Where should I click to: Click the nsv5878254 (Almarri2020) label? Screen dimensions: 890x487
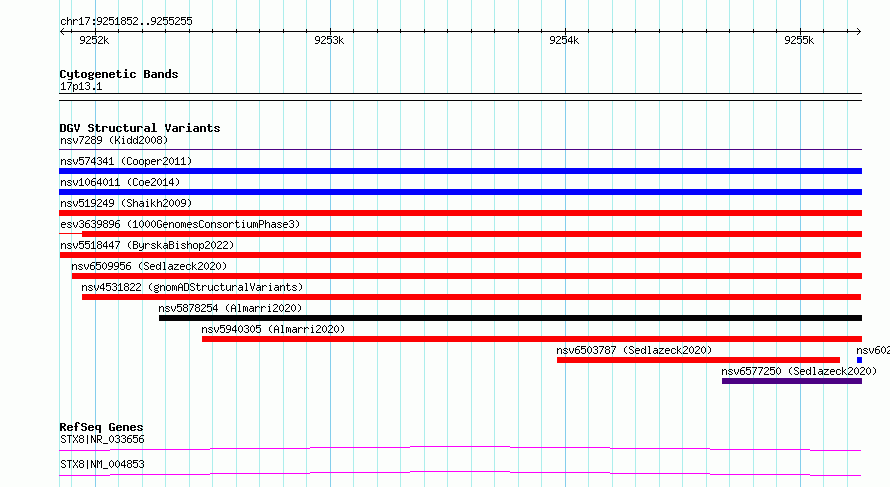[x=230, y=308]
